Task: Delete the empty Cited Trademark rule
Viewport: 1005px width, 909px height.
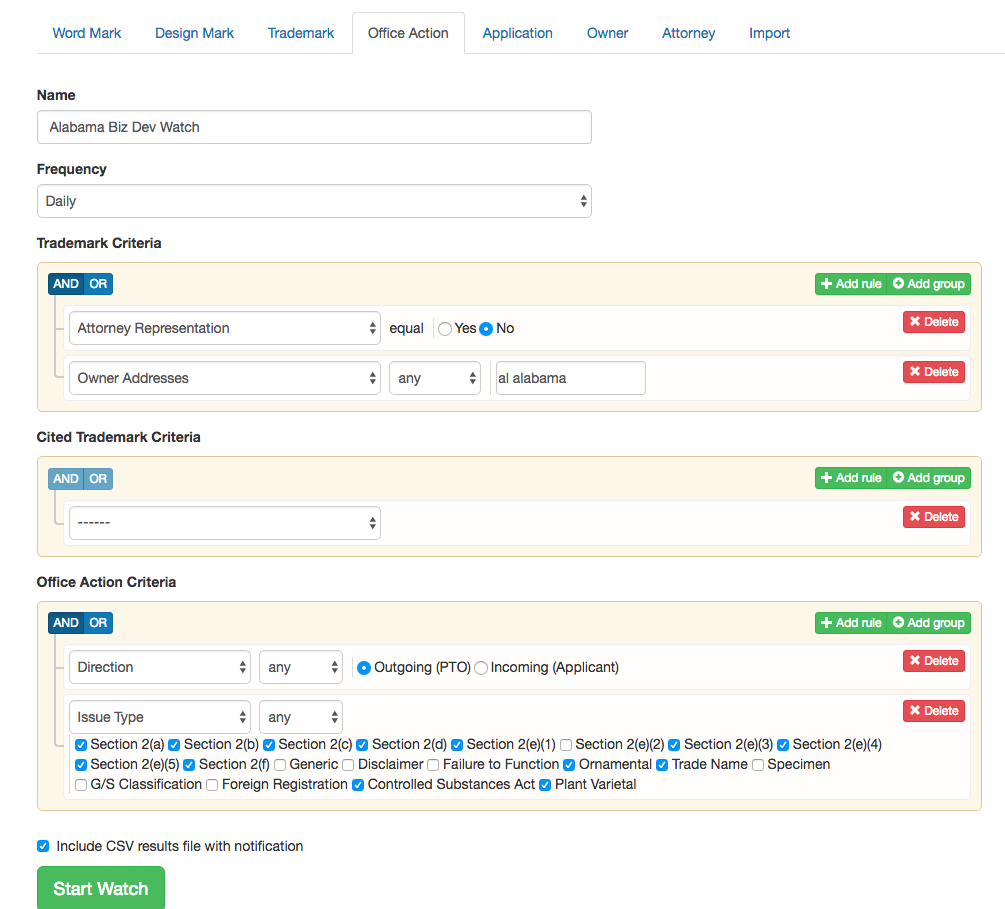Action: [933, 516]
